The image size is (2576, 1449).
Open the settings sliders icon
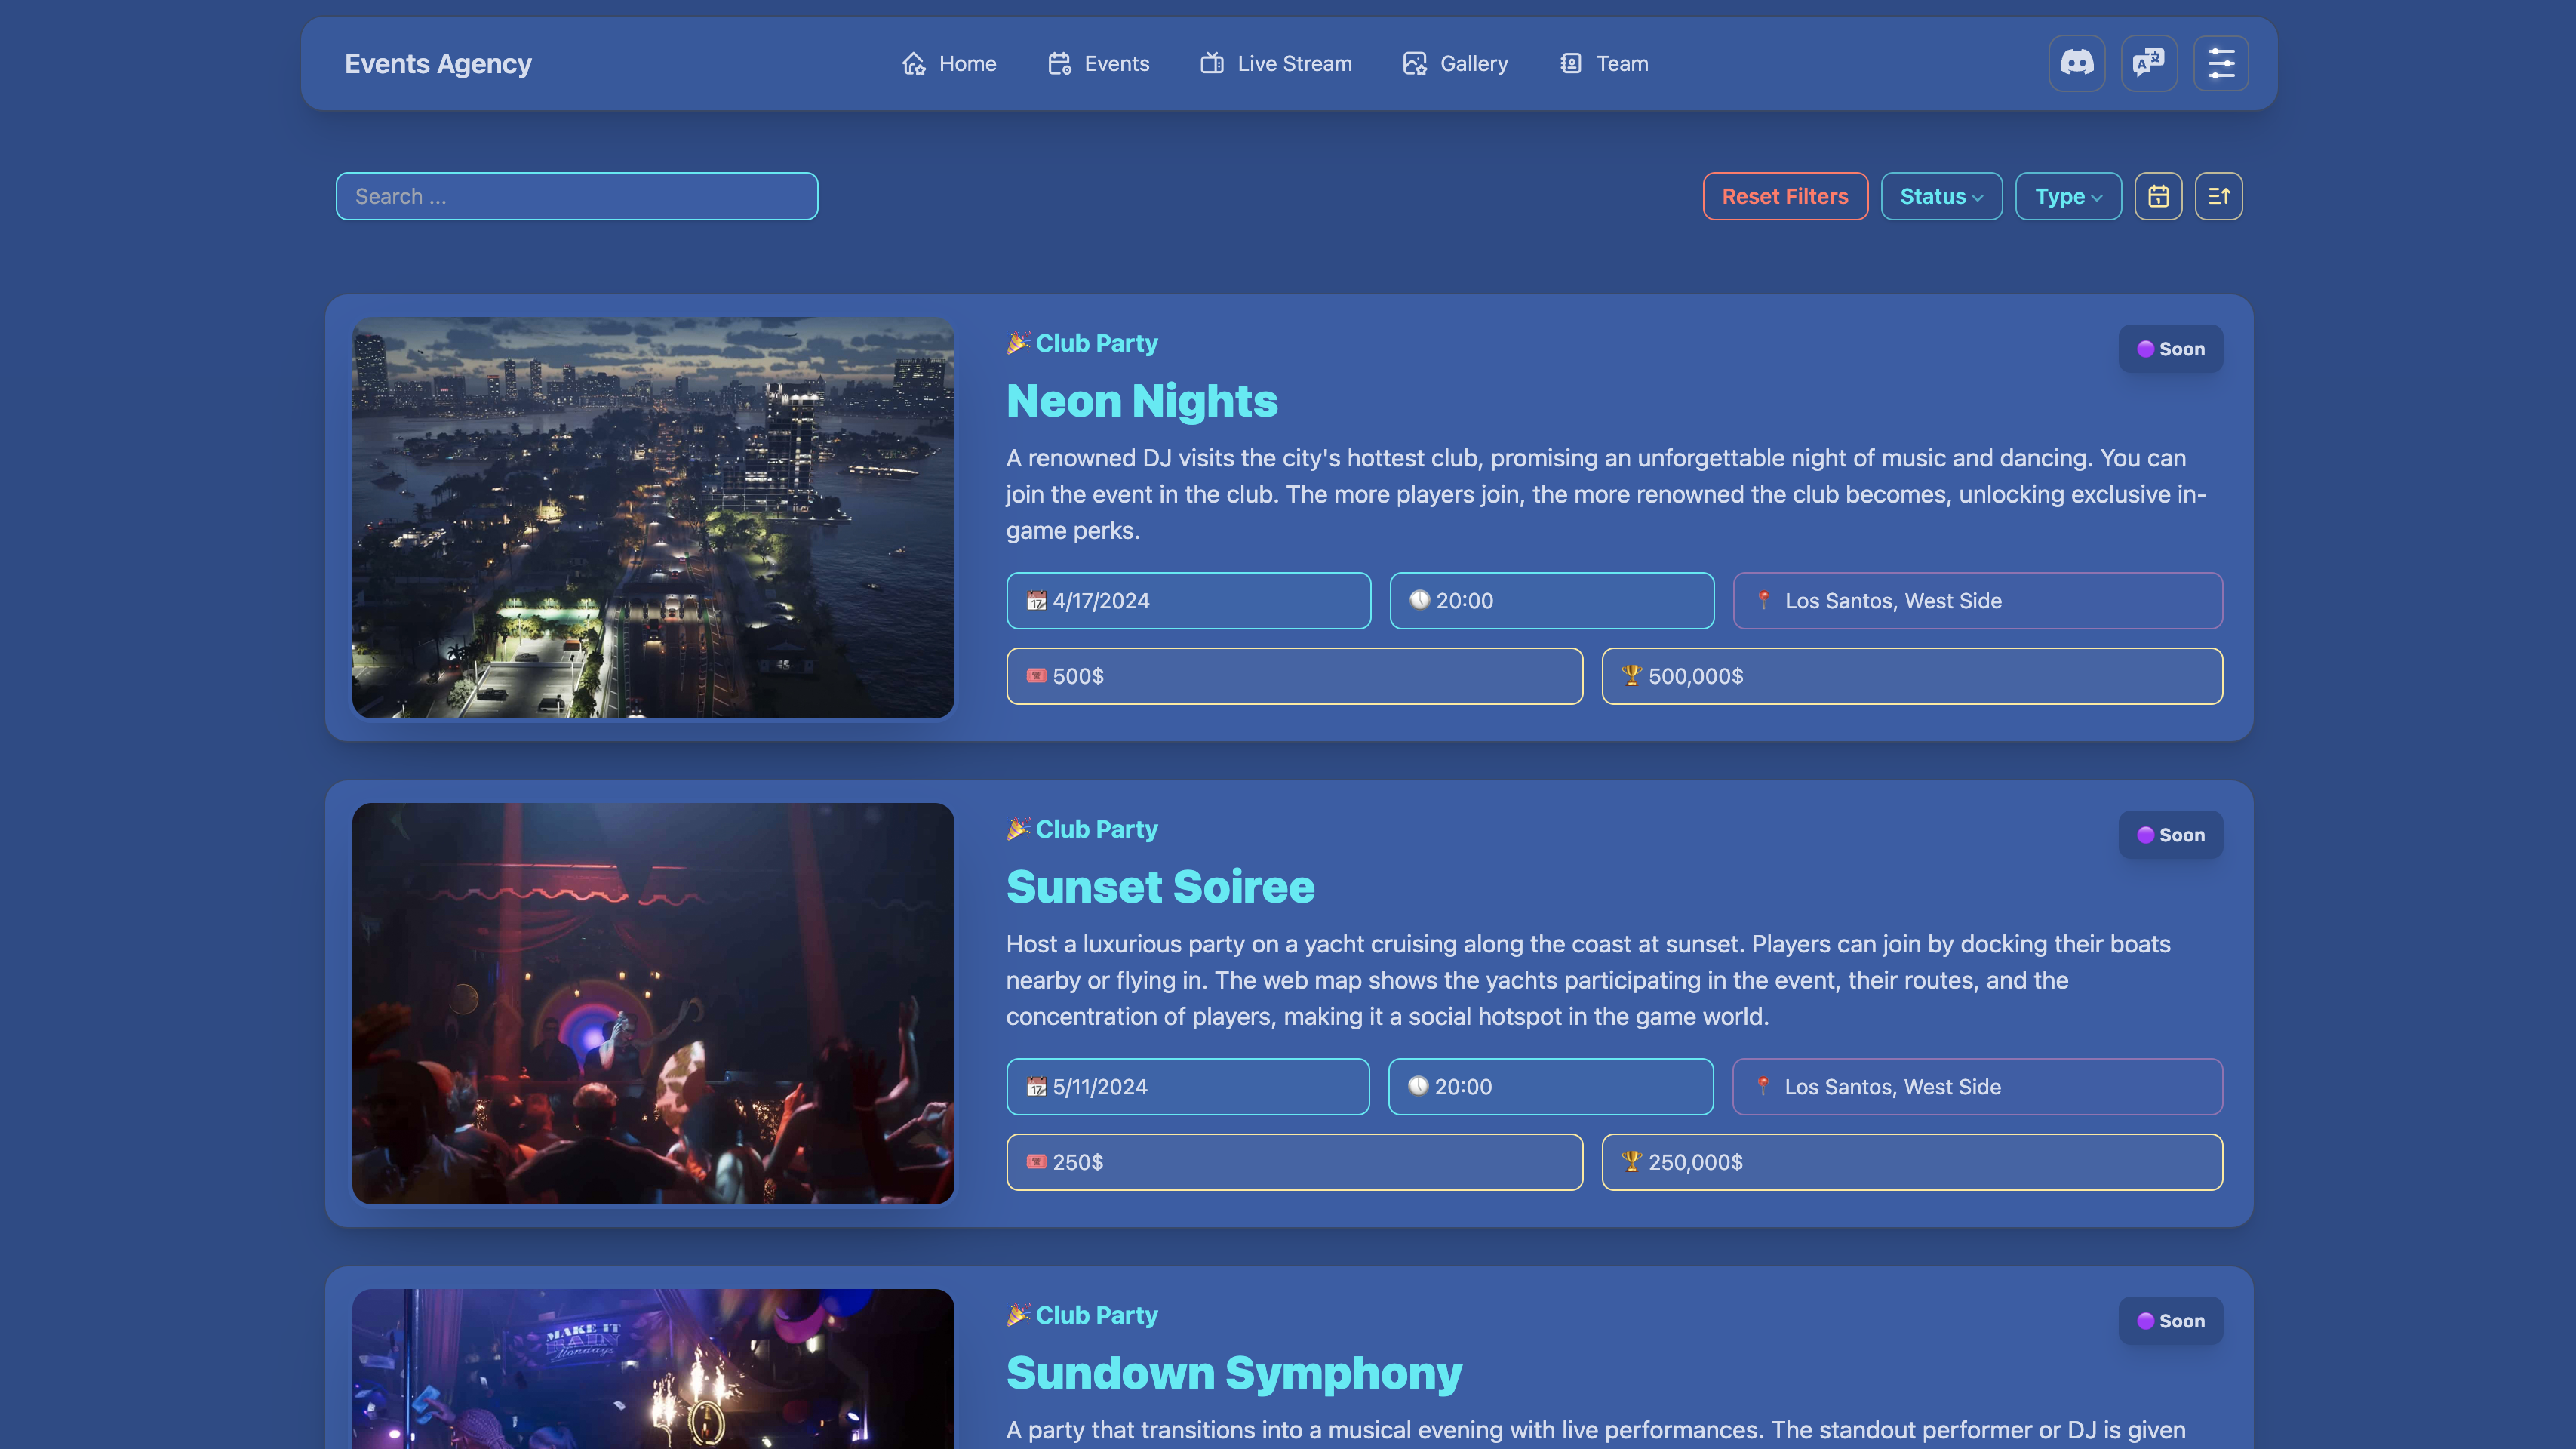pyautogui.click(x=2220, y=63)
